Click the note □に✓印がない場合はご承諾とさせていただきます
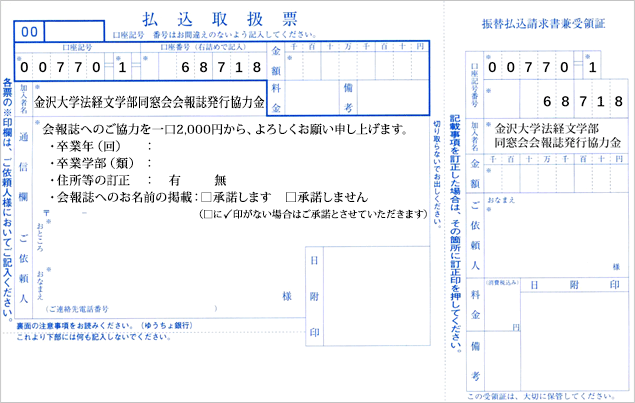Viewport: 635px width, 403px height. (x=313, y=214)
